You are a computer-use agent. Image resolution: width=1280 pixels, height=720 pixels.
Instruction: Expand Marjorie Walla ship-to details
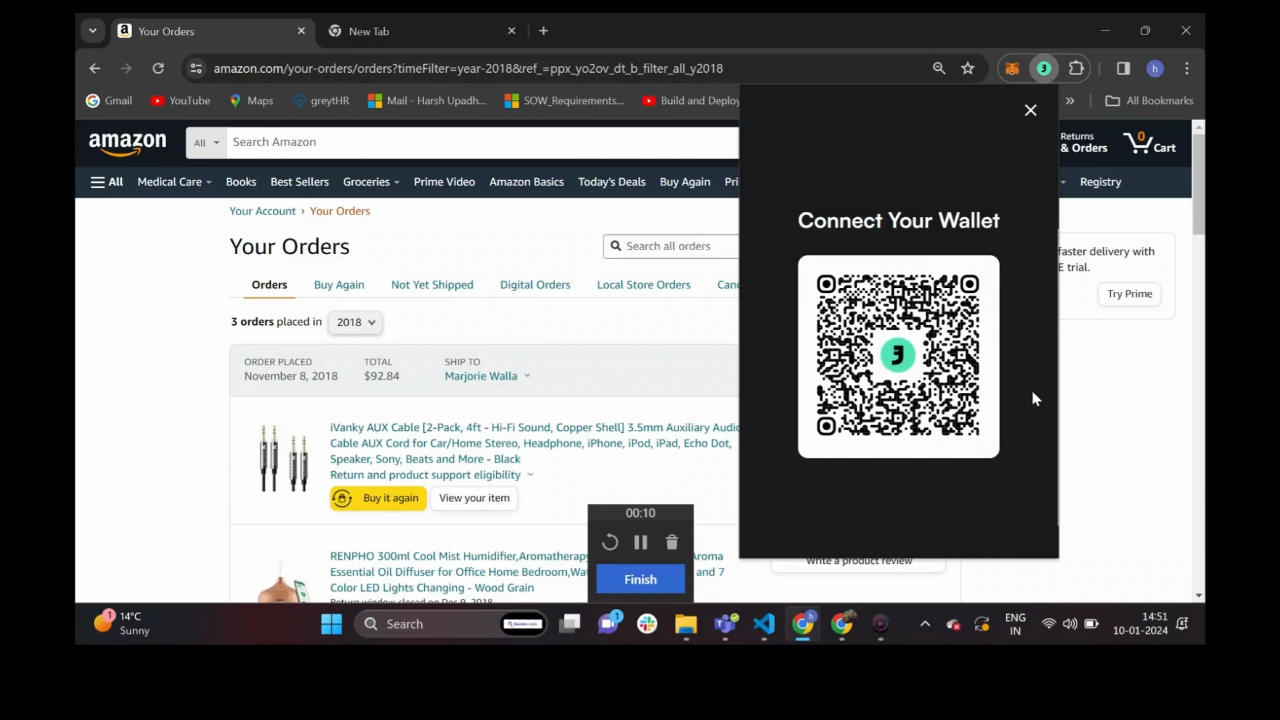pyautogui.click(x=487, y=376)
